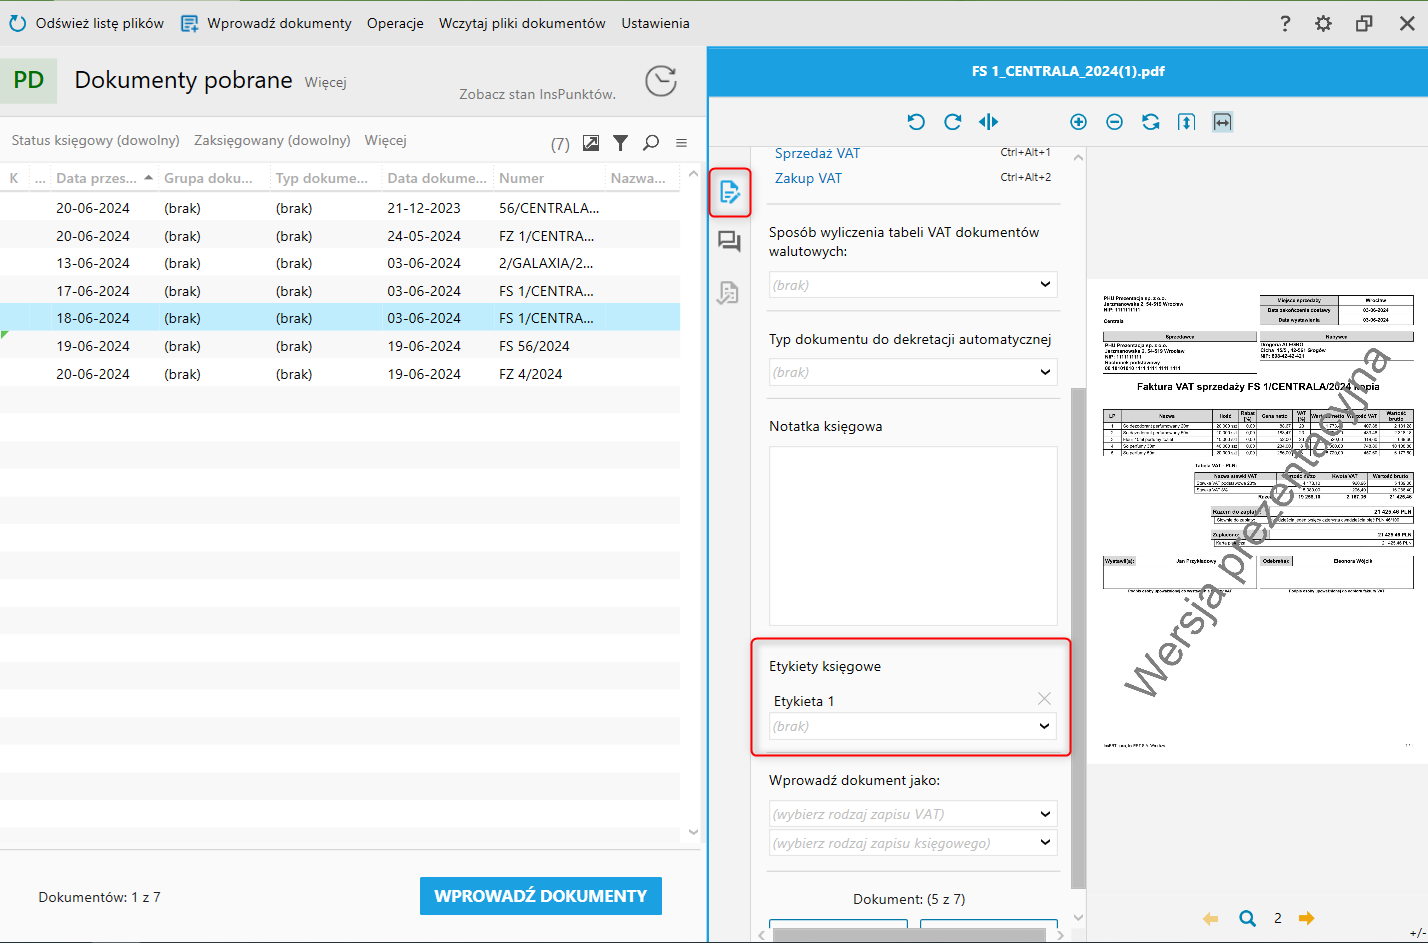This screenshot has height=943, width=1428.
Task: Open the Operacje menu
Action: point(395,23)
